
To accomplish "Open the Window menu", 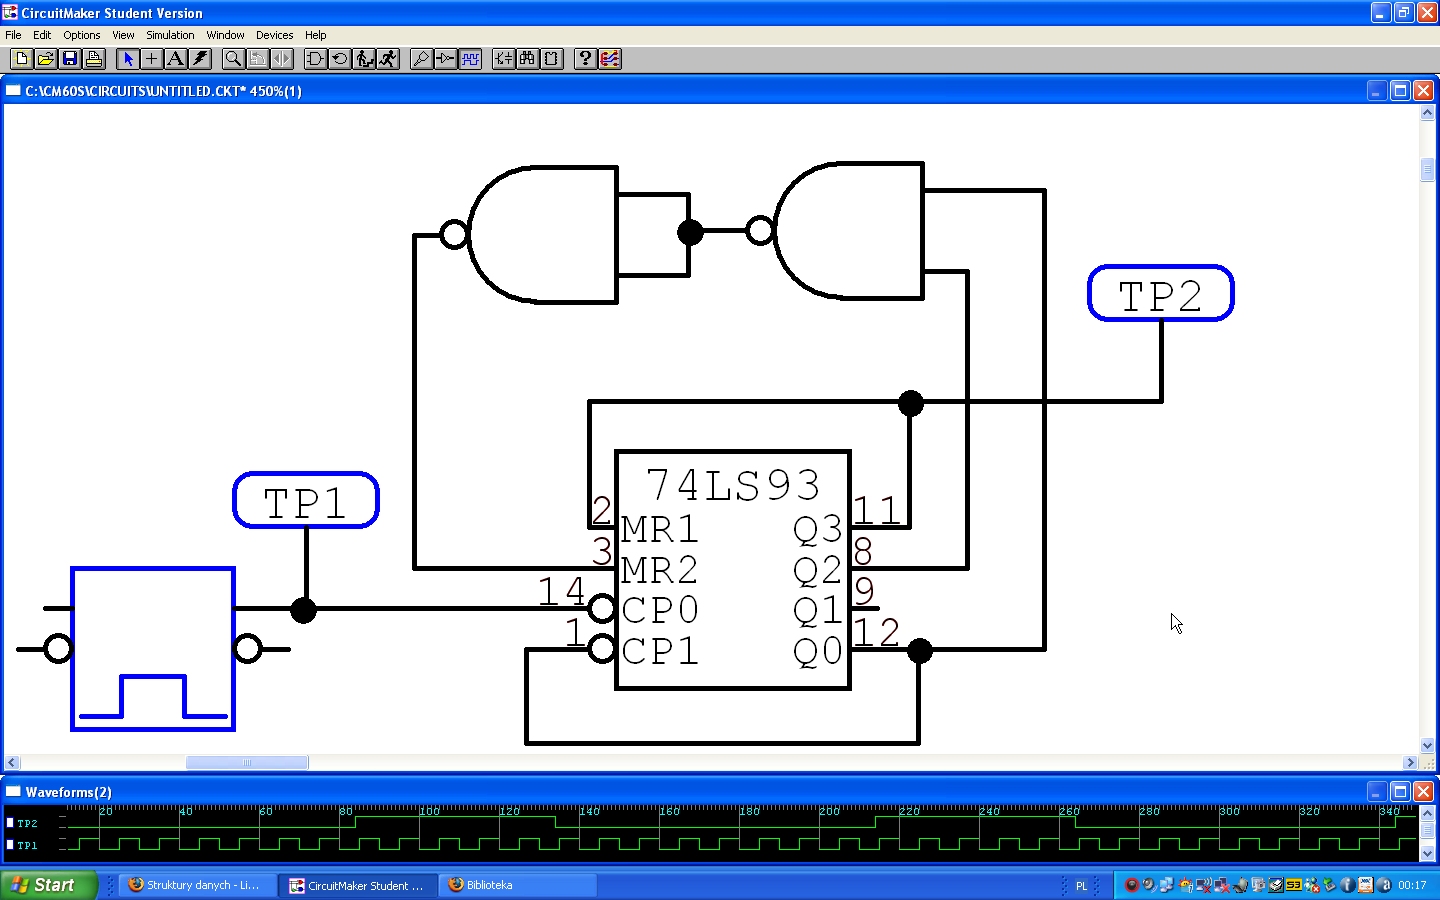I will pyautogui.click(x=225, y=35).
